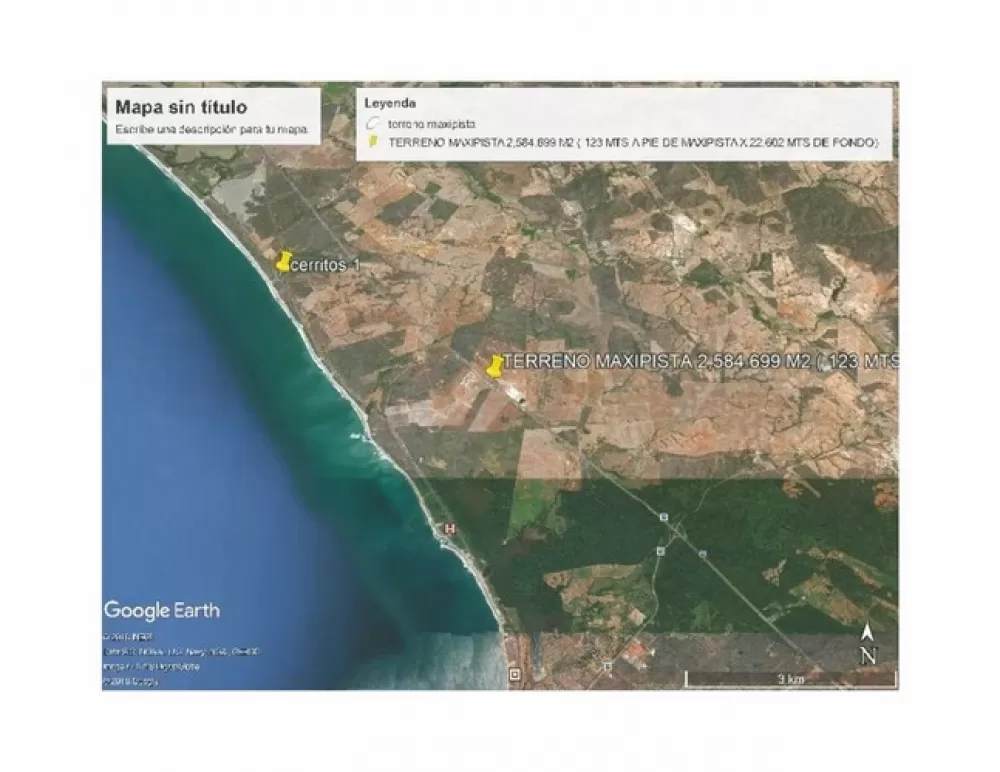Click the Google Earth logo
This screenshot has height=772, width=1000.
point(162,610)
